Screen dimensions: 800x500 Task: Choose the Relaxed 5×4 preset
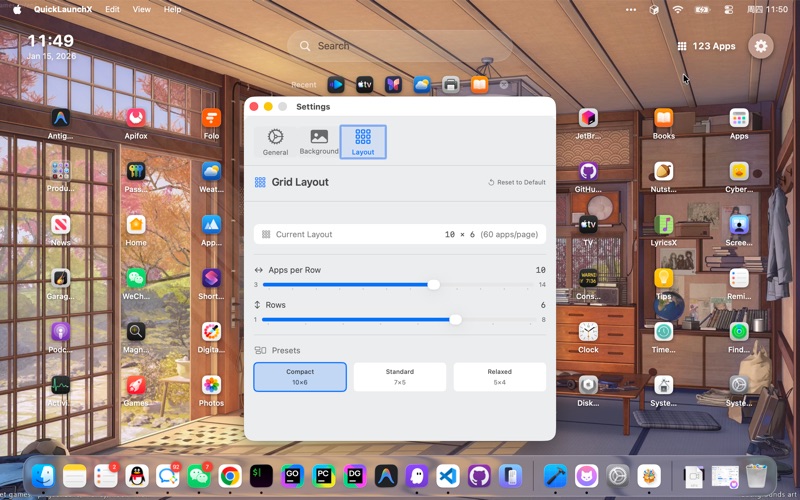499,377
